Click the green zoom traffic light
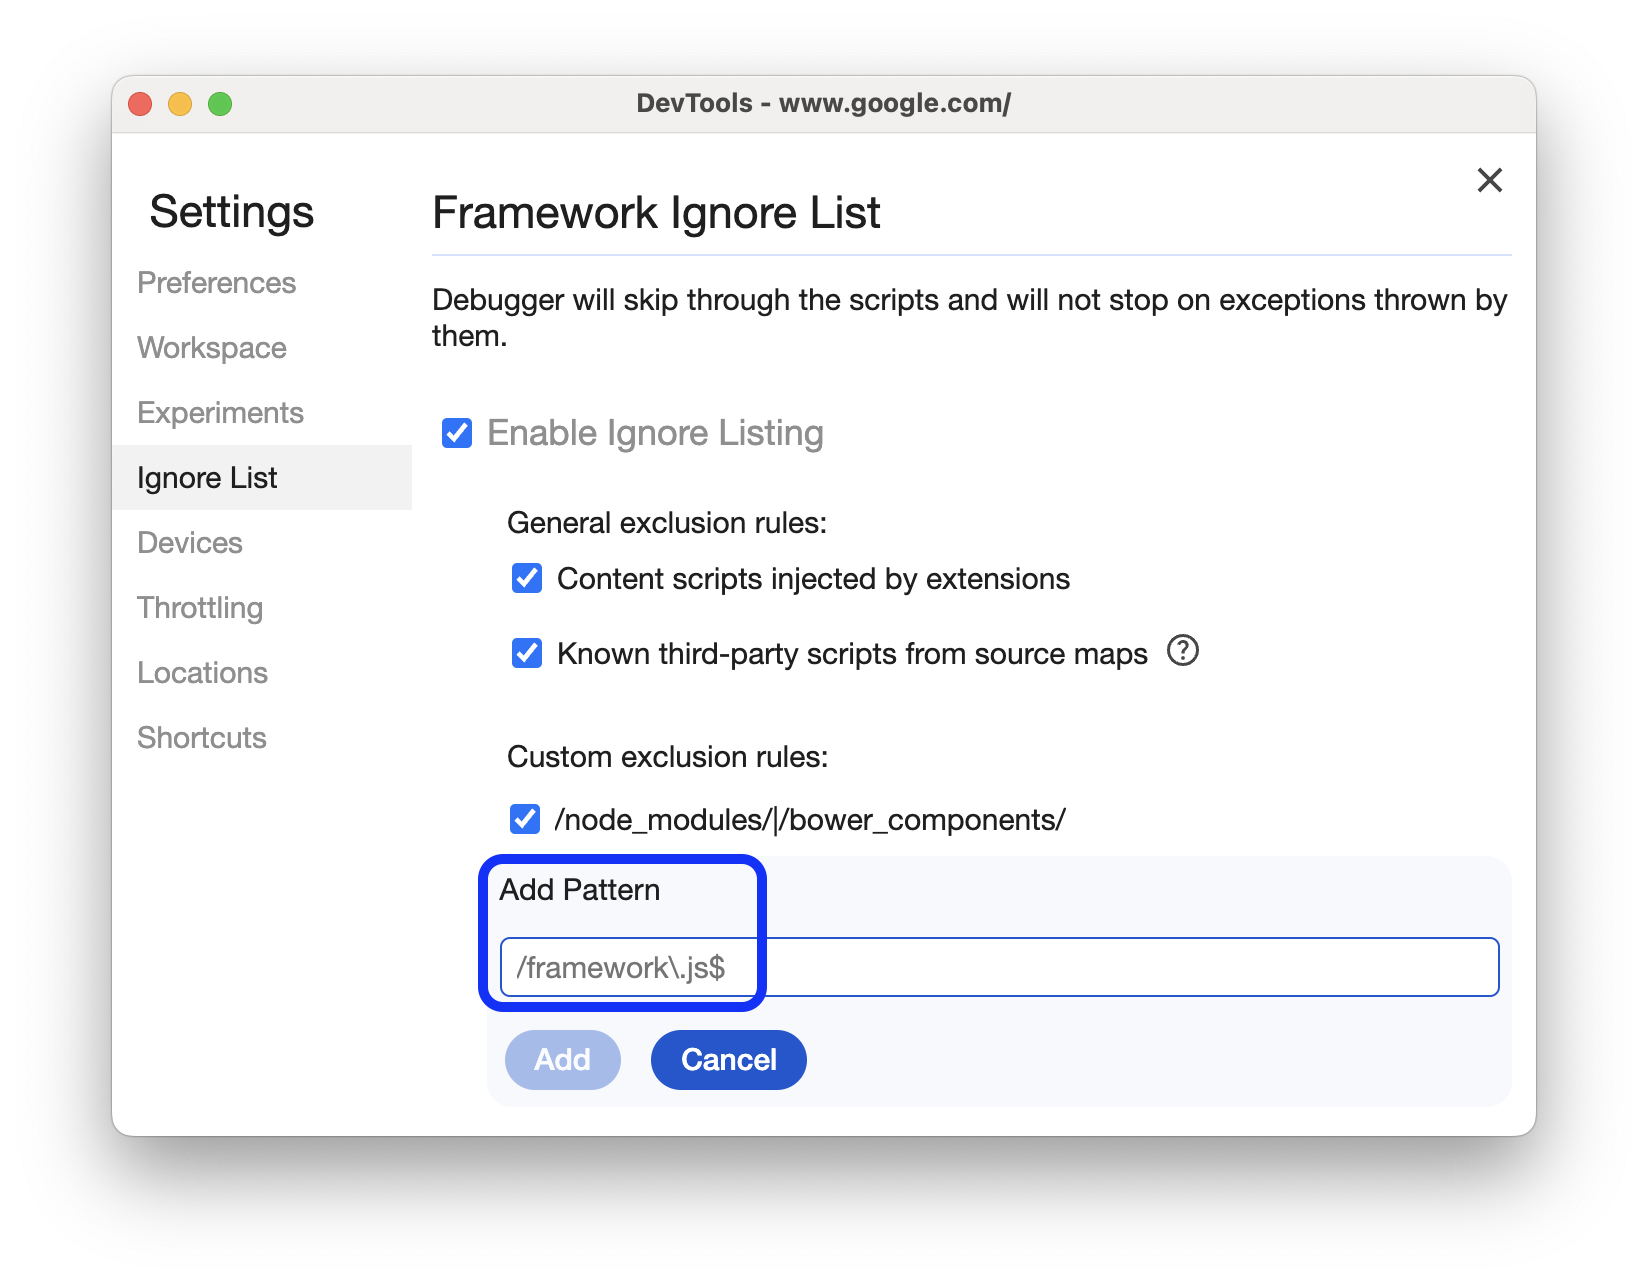This screenshot has width=1648, height=1284. [x=219, y=103]
